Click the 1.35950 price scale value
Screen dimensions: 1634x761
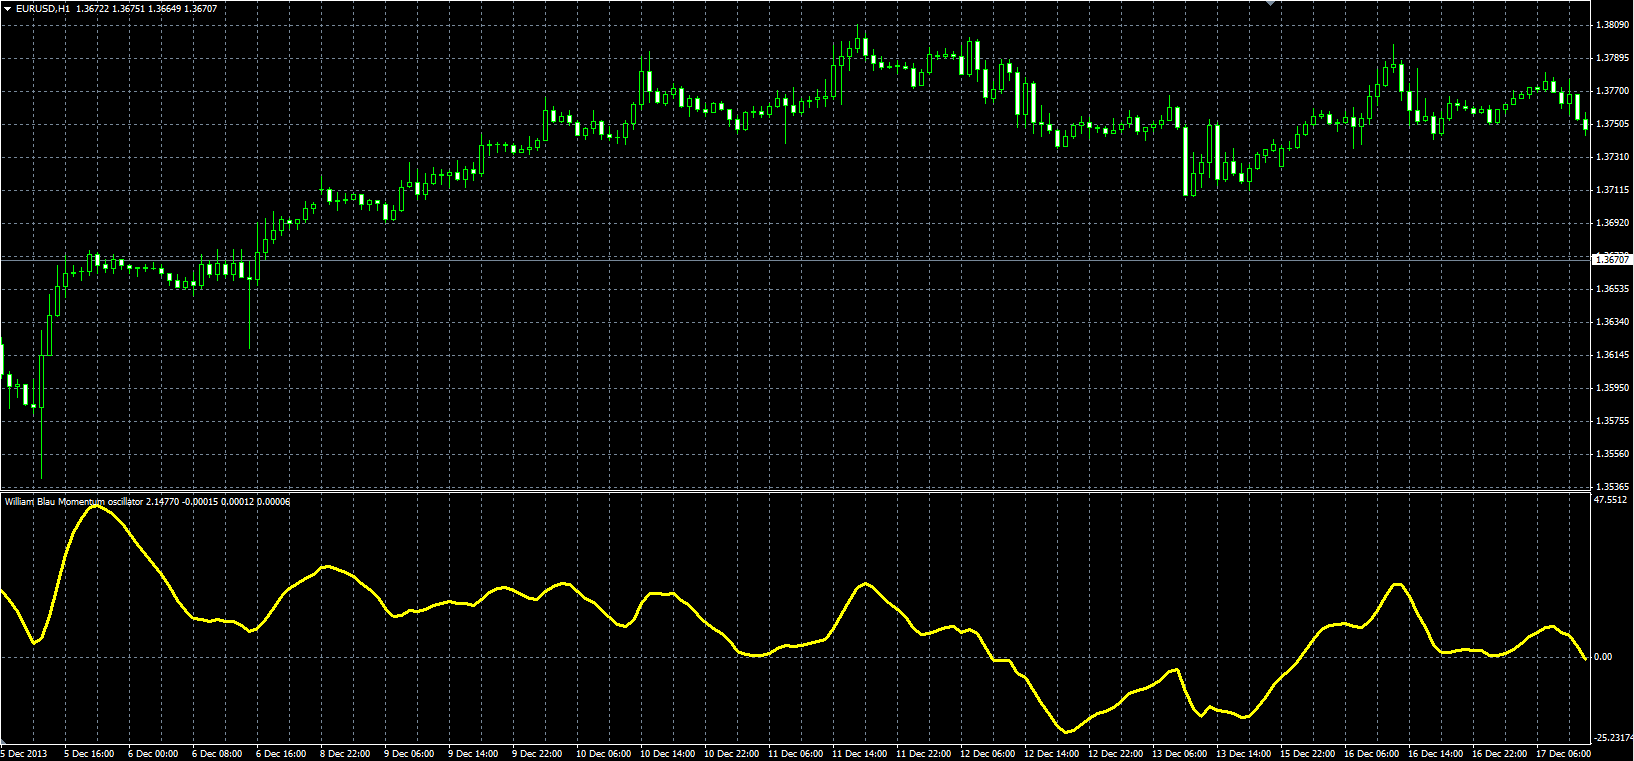click(1612, 388)
